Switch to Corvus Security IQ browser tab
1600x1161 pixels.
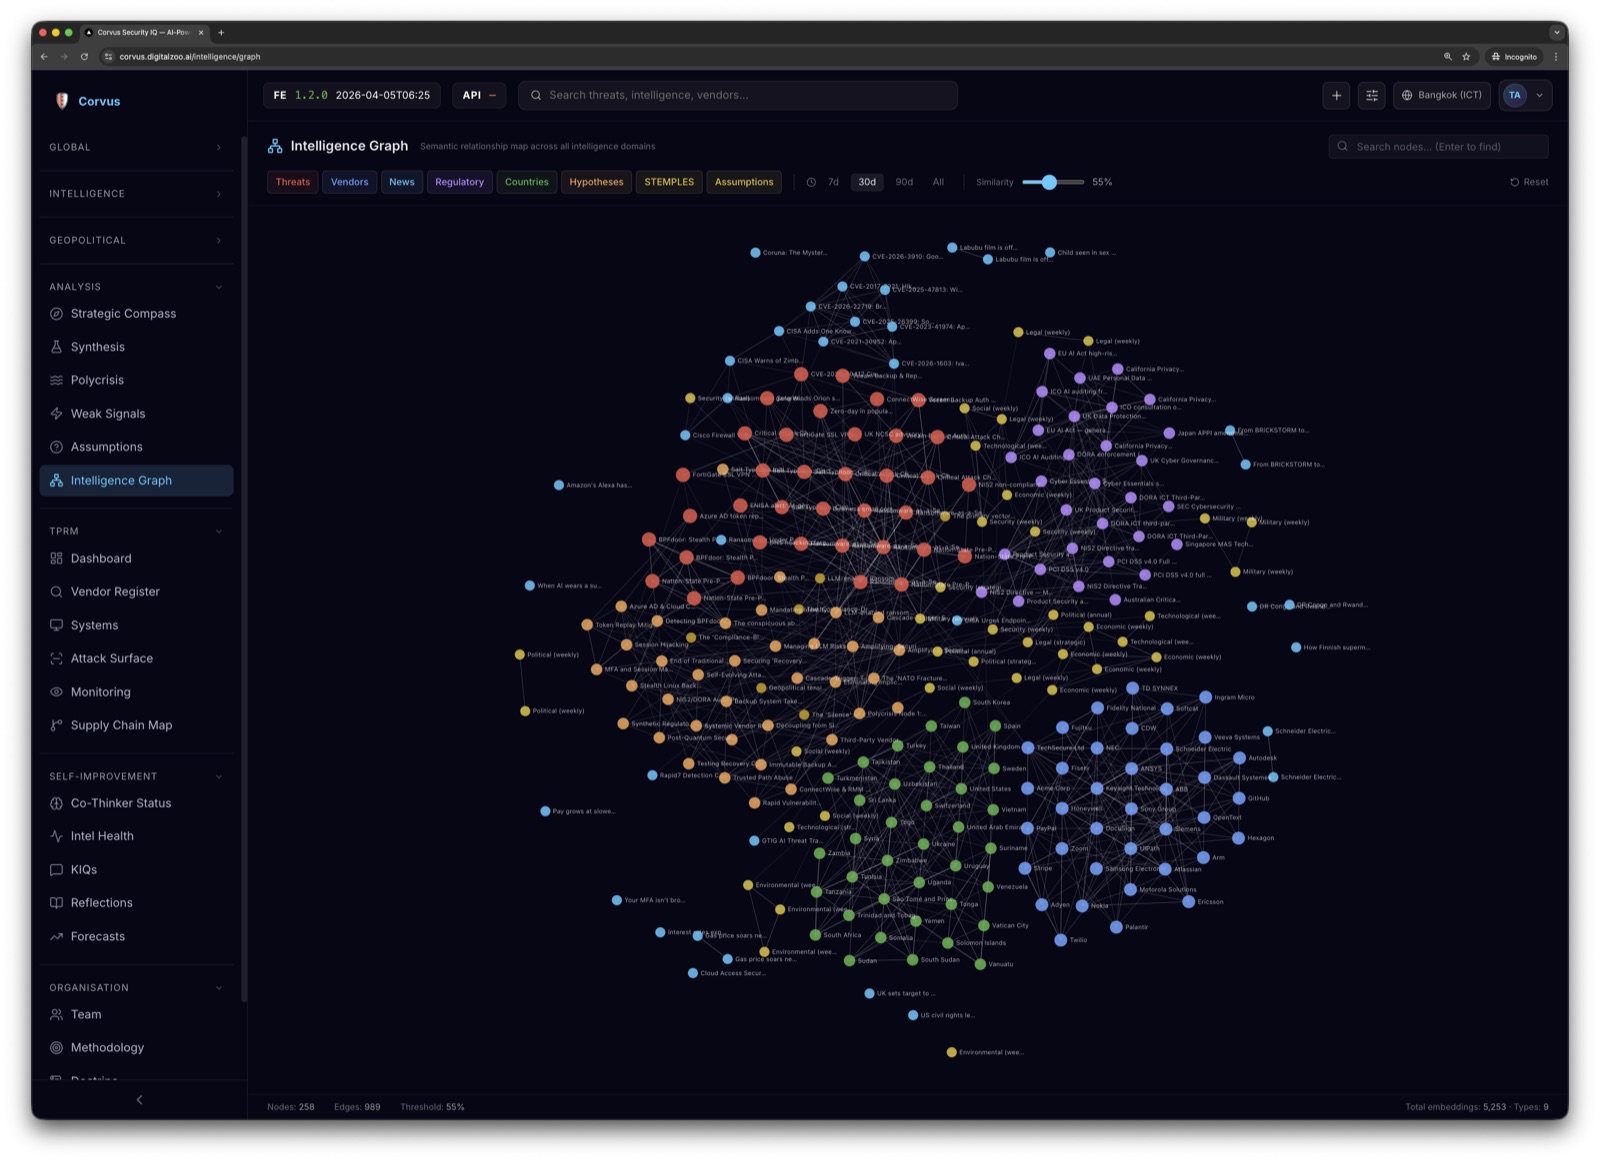point(145,33)
